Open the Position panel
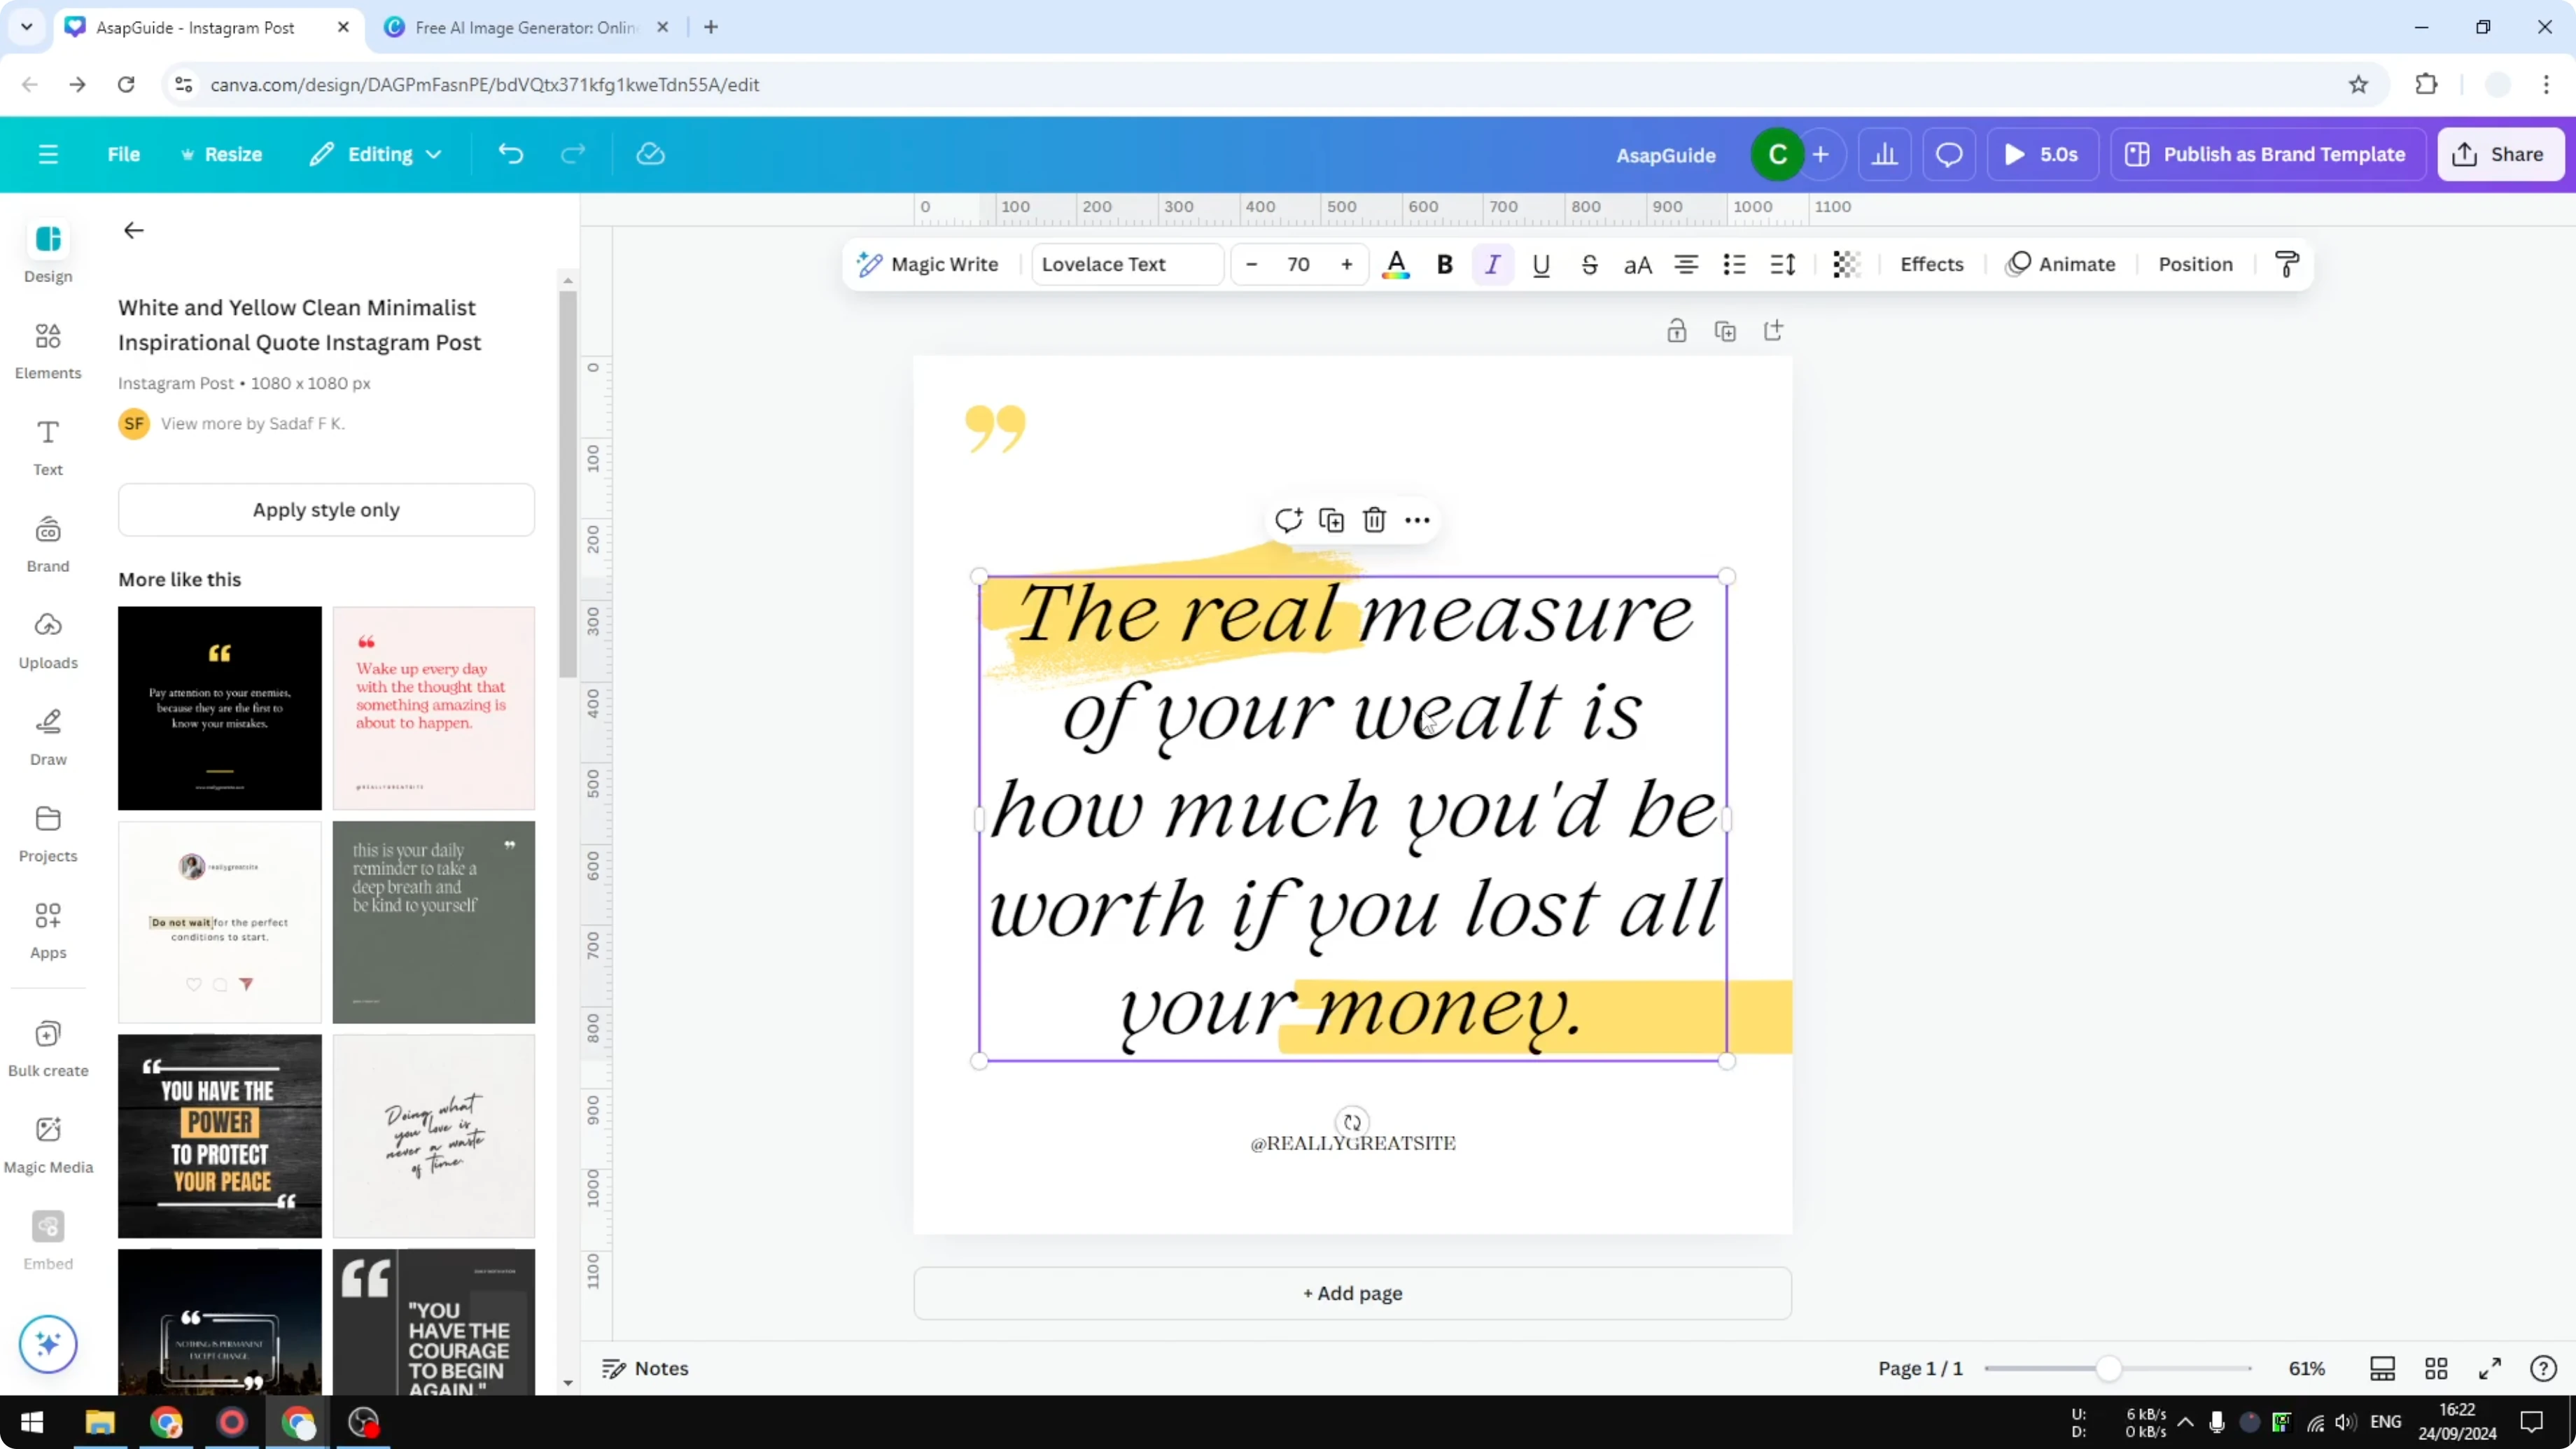Screen dimensions: 2576x1449 [2195, 265]
